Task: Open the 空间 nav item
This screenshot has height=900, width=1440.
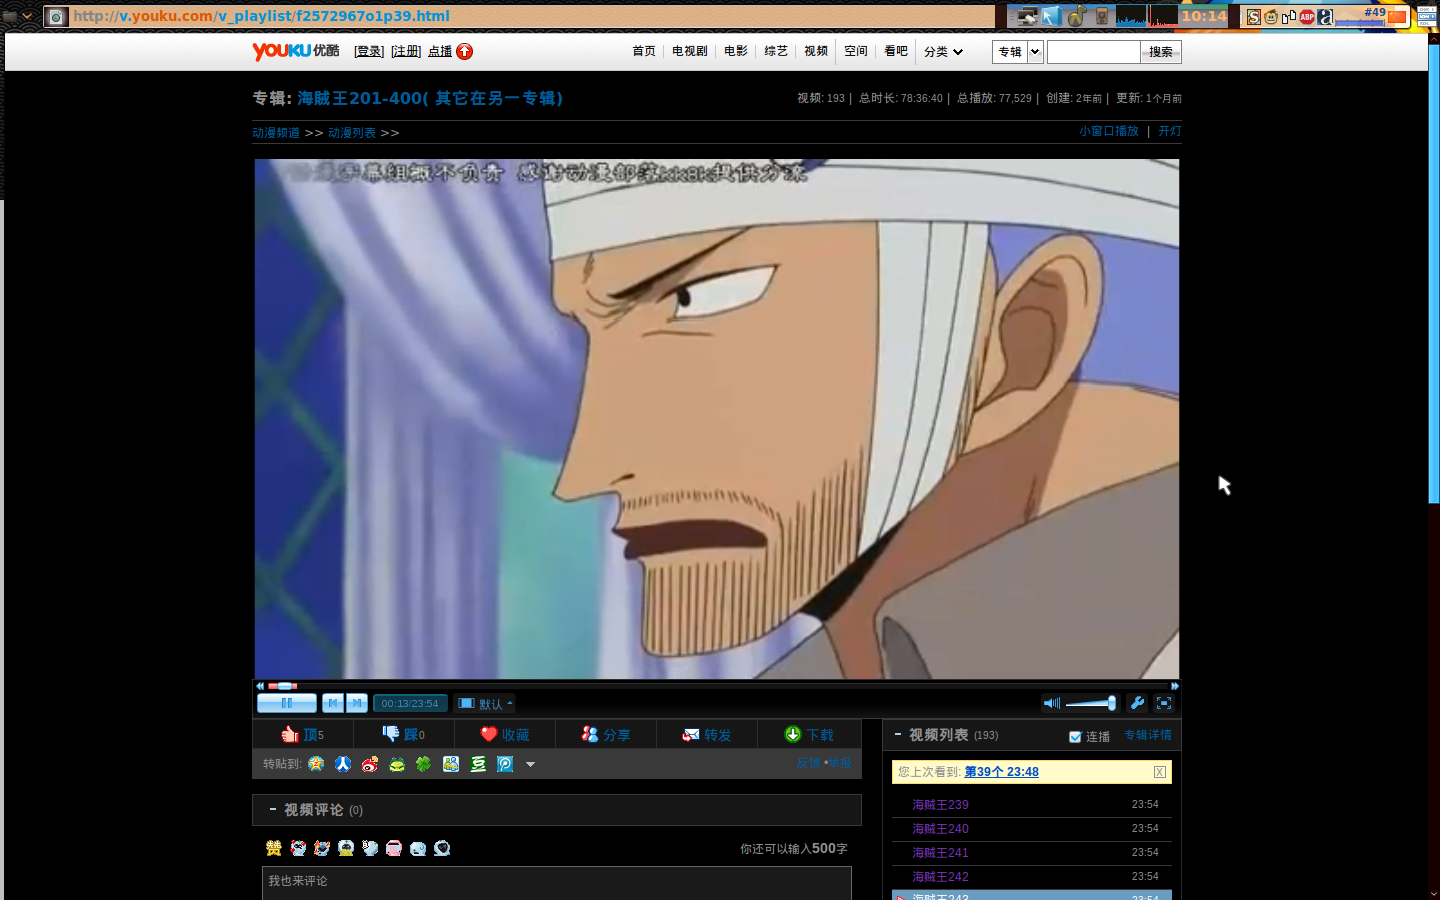Action: pyautogui.click(x=856, y=51)
